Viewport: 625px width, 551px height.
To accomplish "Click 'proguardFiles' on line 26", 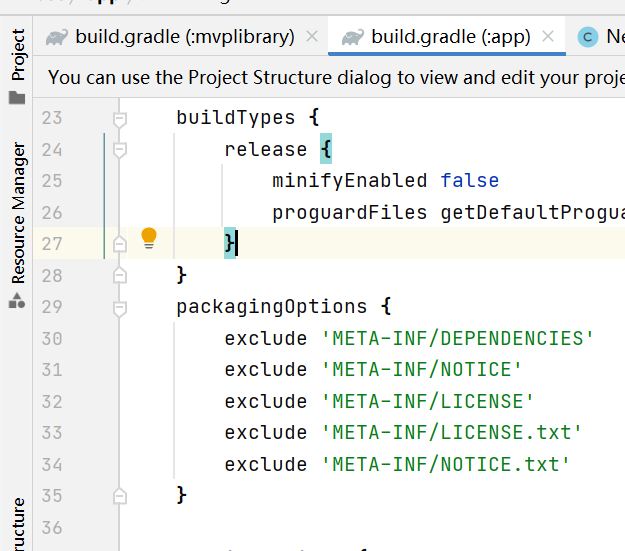I will pyautogui.click(x=349, y=213).
